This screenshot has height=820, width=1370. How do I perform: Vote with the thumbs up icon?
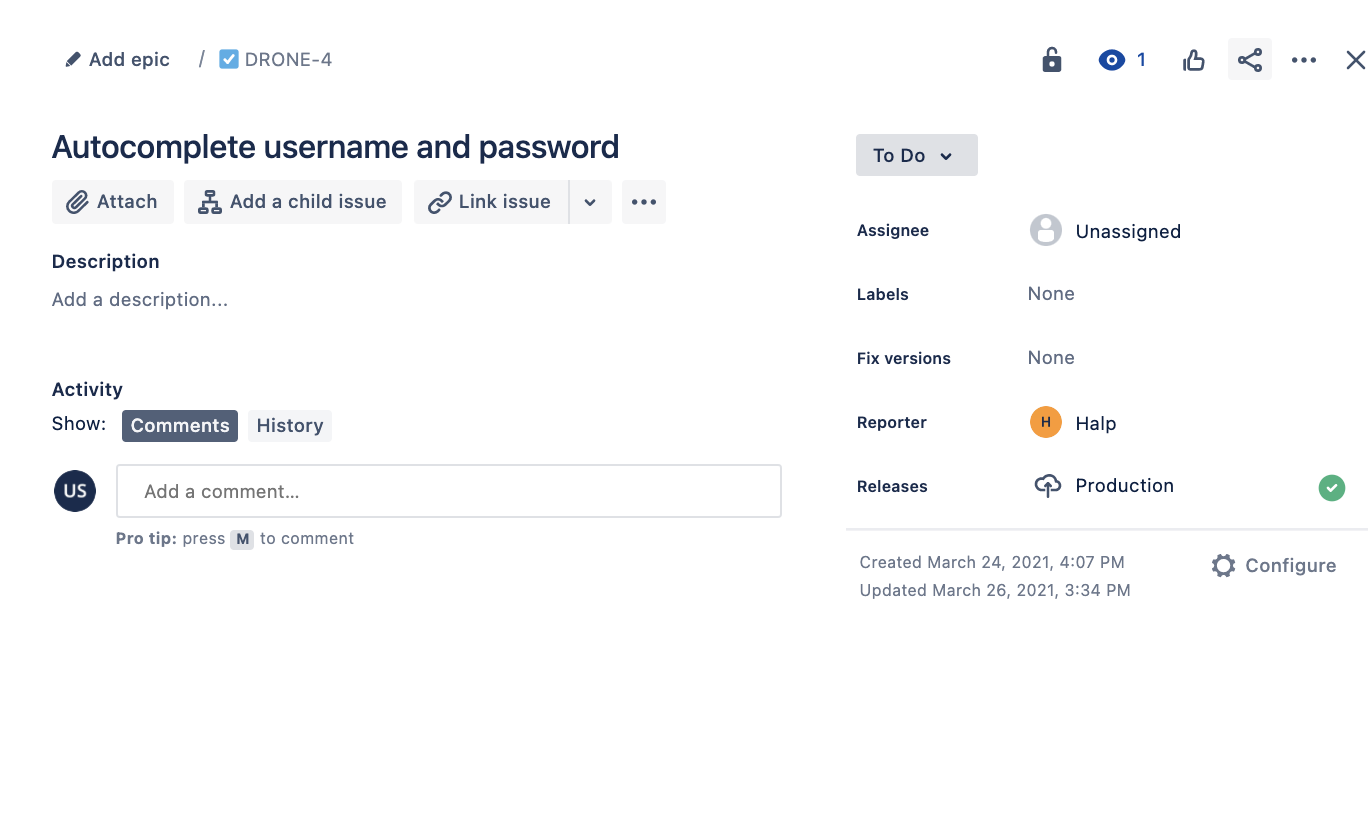(1193, 59)
